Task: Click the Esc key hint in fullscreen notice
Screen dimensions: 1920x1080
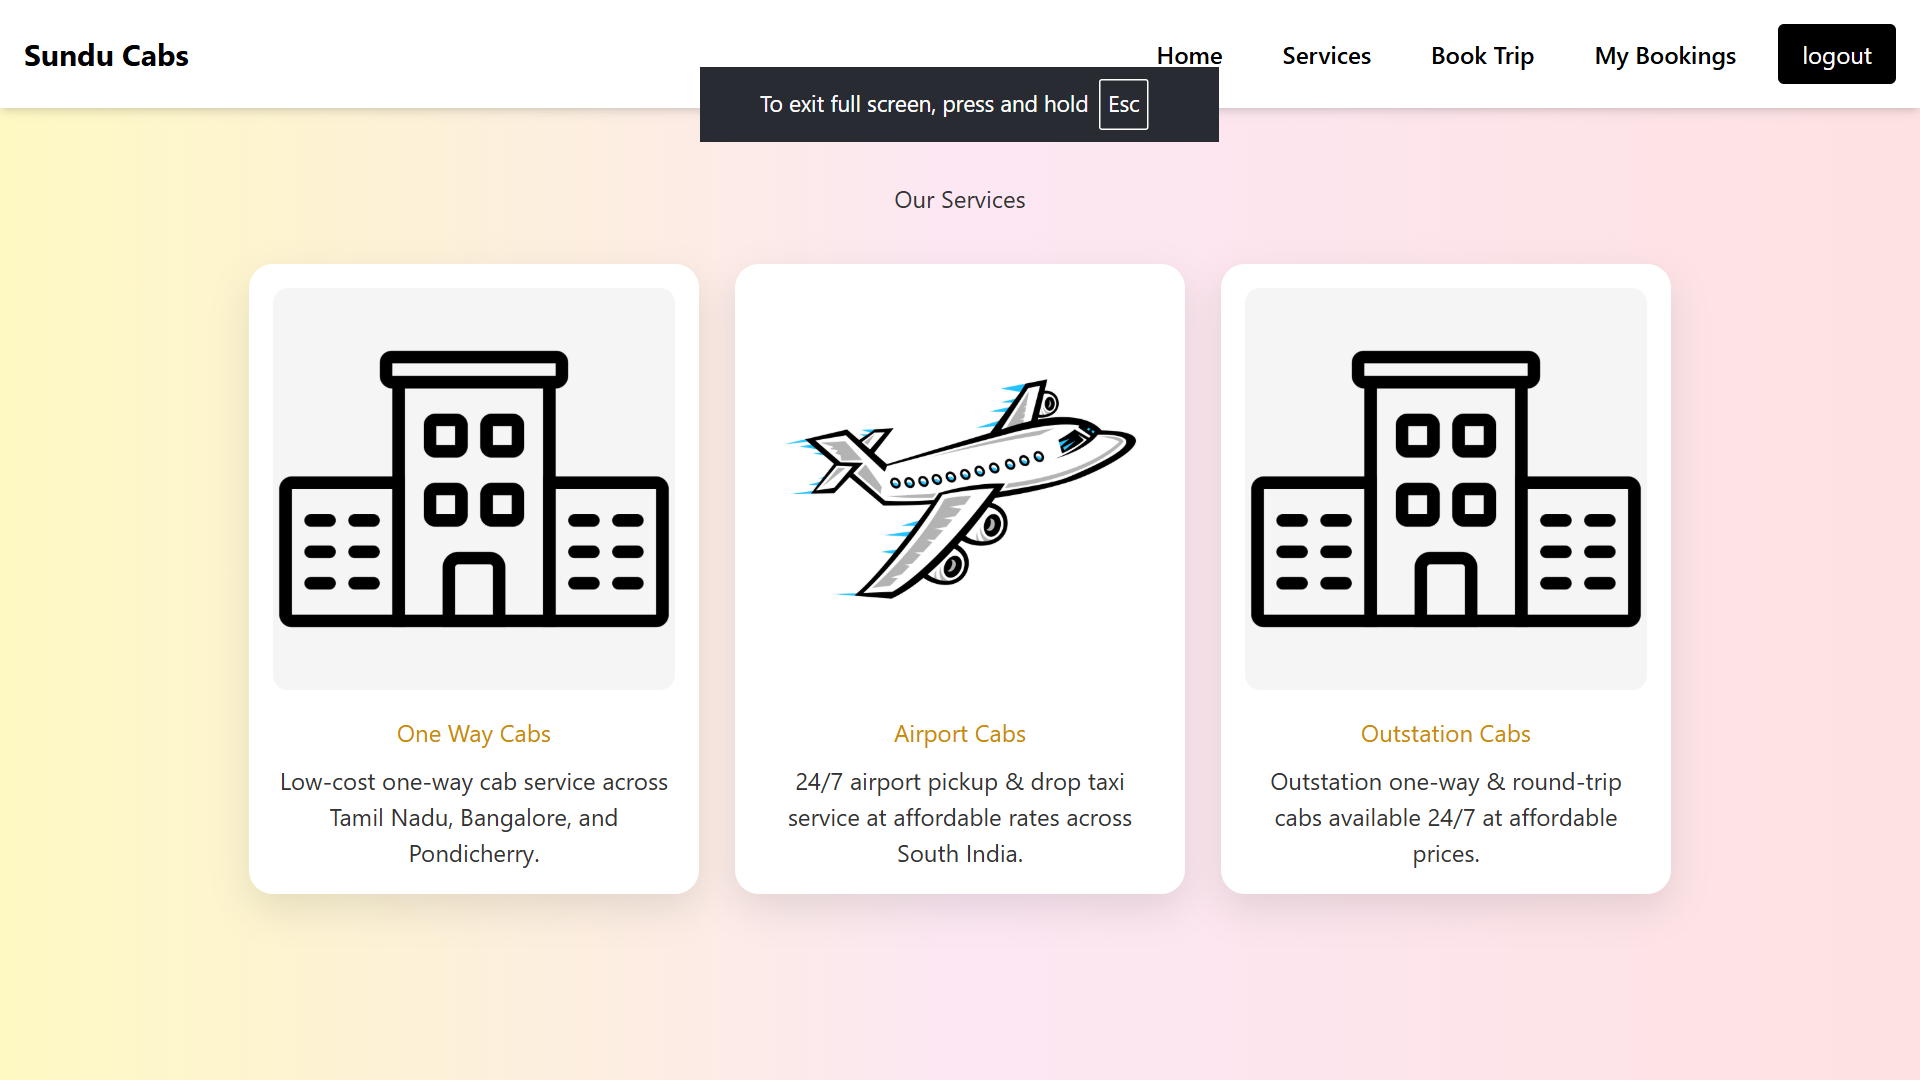Action: coord(1123,105)
